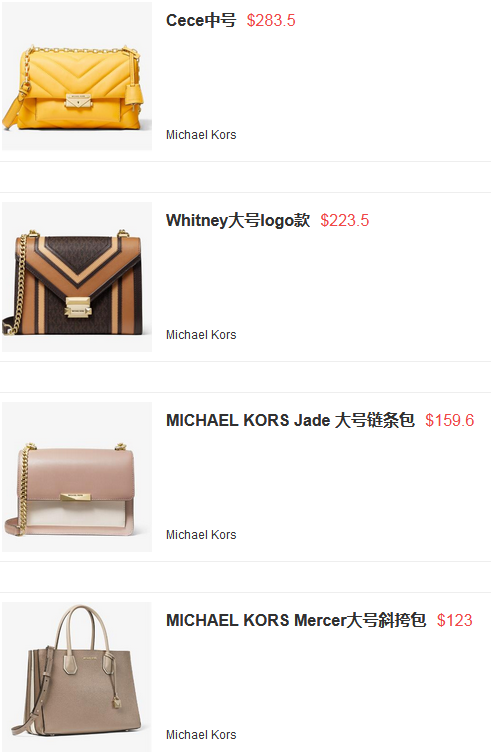Click the gold chain strap of pink Jade bag
491x754 pixels.
click(x=21, y=490)
